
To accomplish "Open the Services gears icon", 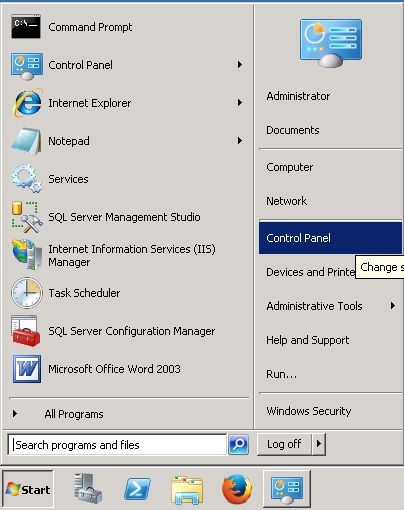I will pos(27,178).
